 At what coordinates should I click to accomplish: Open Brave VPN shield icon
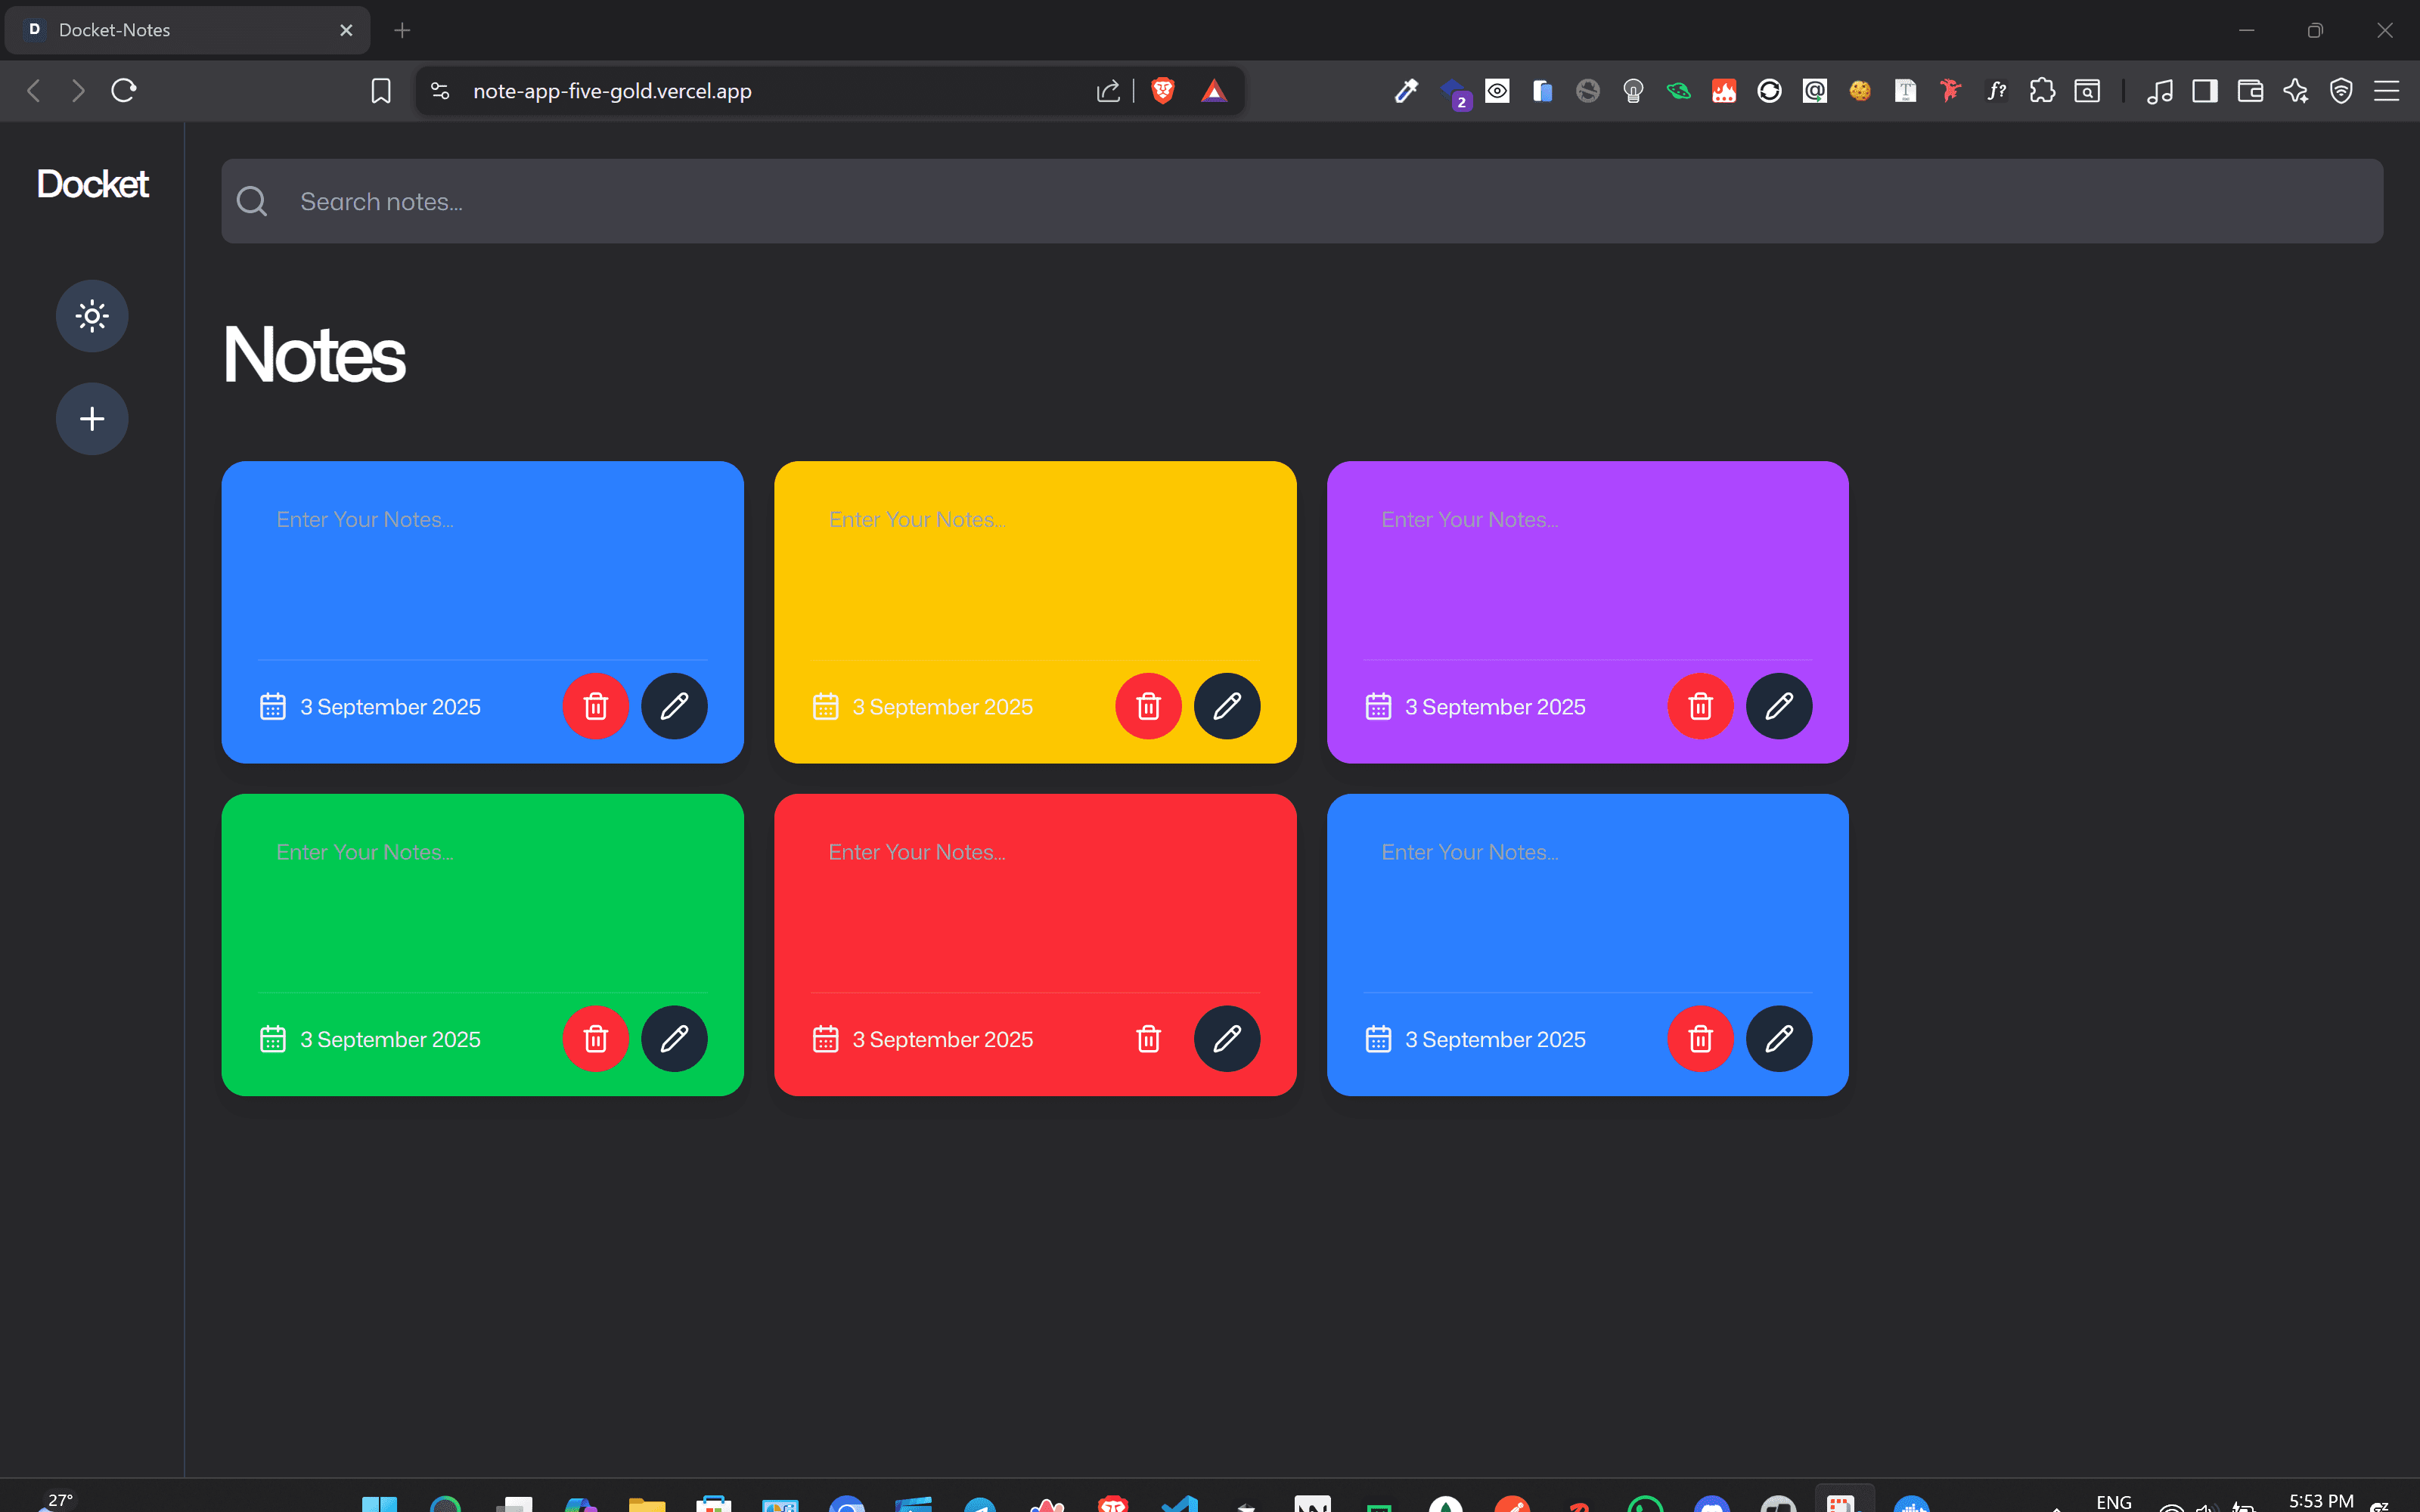pos(2341,91)
